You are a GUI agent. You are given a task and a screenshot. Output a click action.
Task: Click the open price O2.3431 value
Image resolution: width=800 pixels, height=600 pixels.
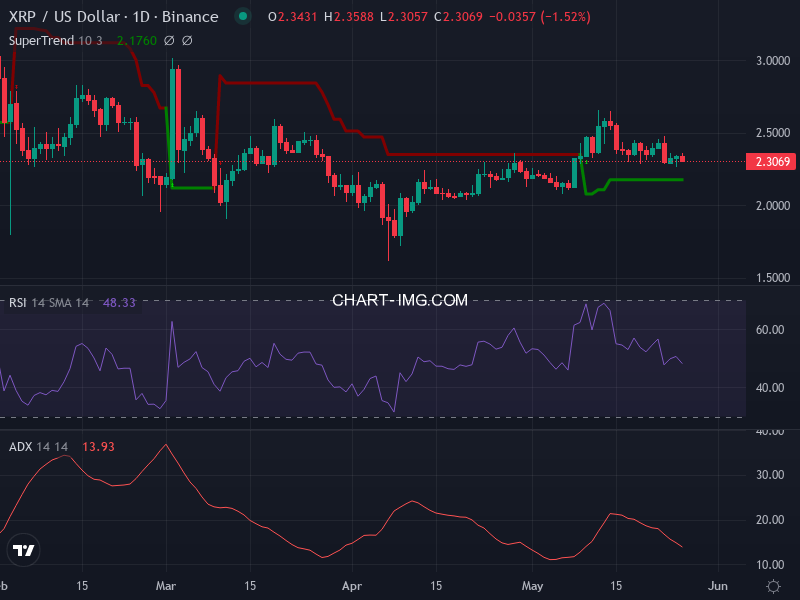click(x=293, y=17)
